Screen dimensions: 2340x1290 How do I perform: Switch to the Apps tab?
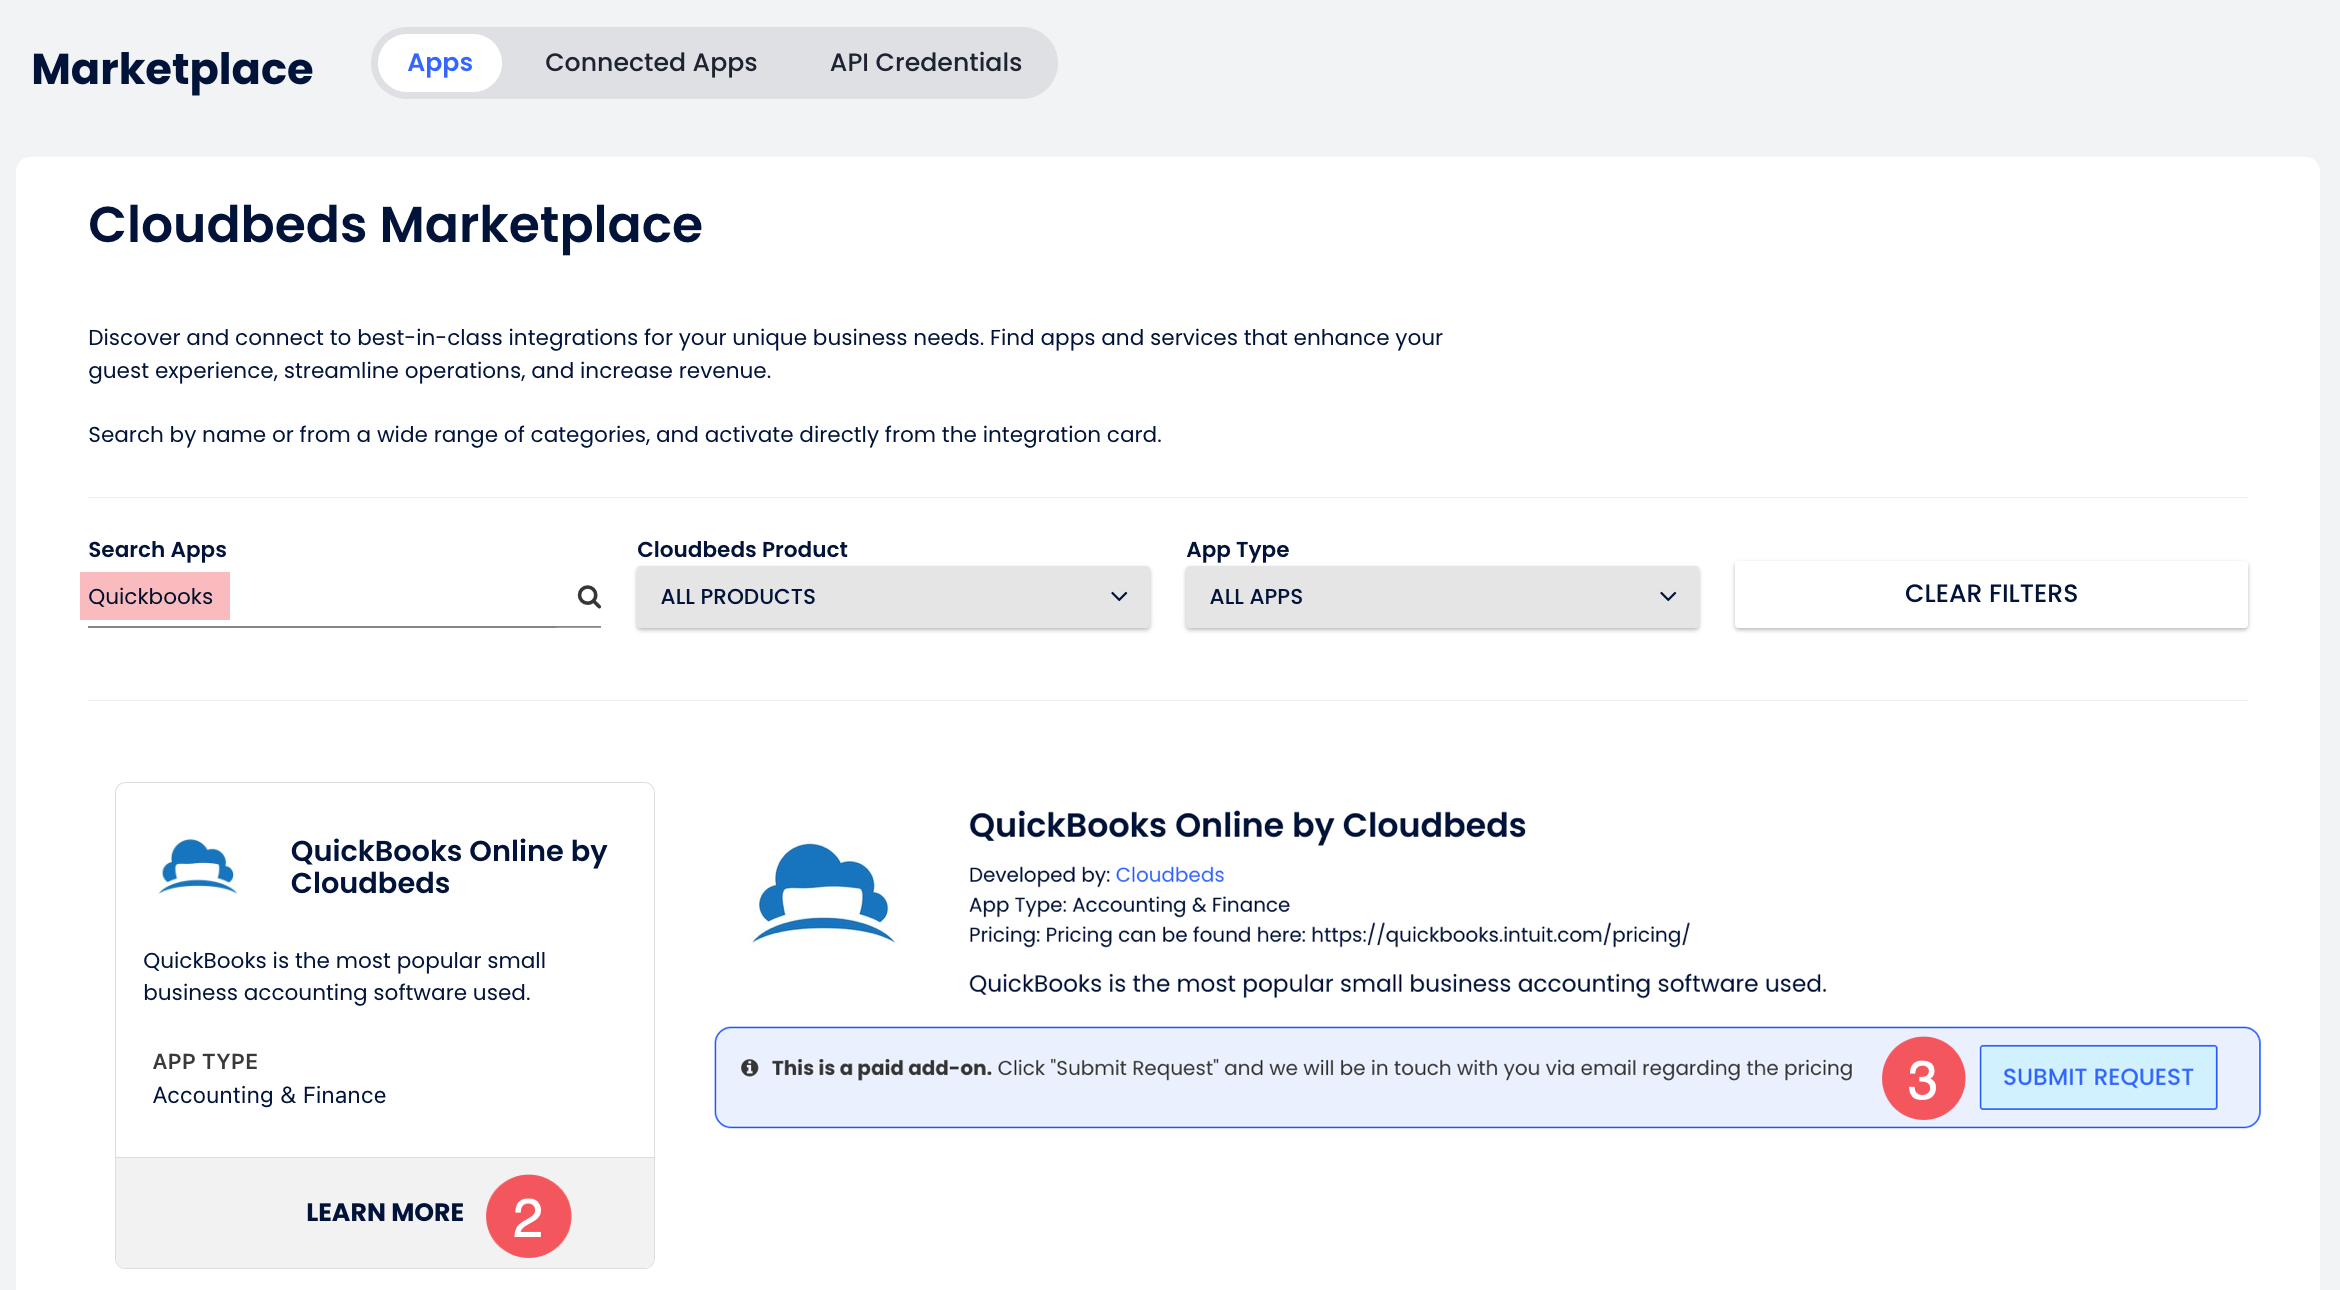point(440,63)
